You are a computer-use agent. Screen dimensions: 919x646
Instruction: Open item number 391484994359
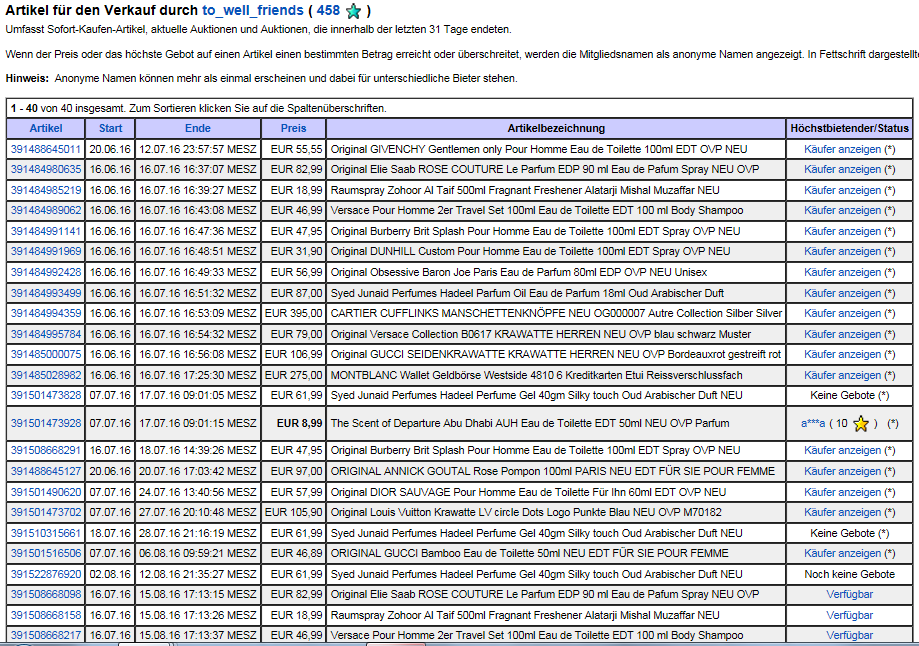tap(46, 314)
